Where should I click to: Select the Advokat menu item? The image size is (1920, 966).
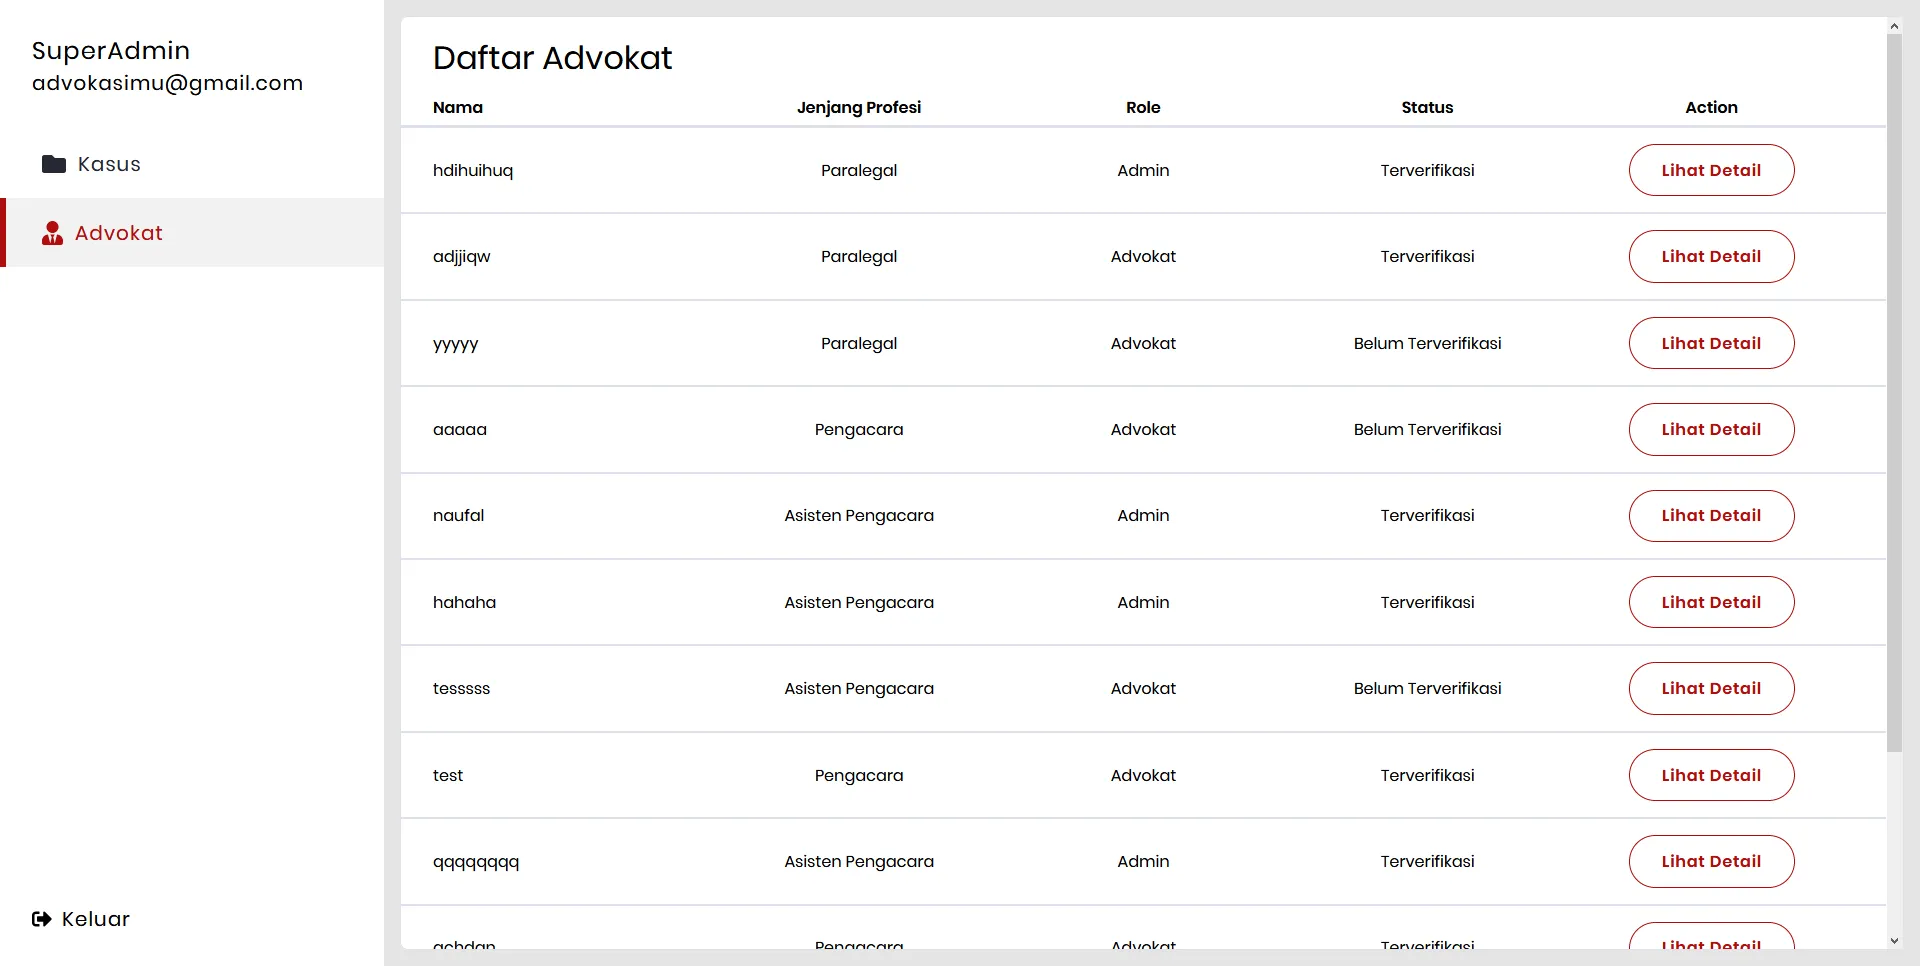tap(120, 233)
